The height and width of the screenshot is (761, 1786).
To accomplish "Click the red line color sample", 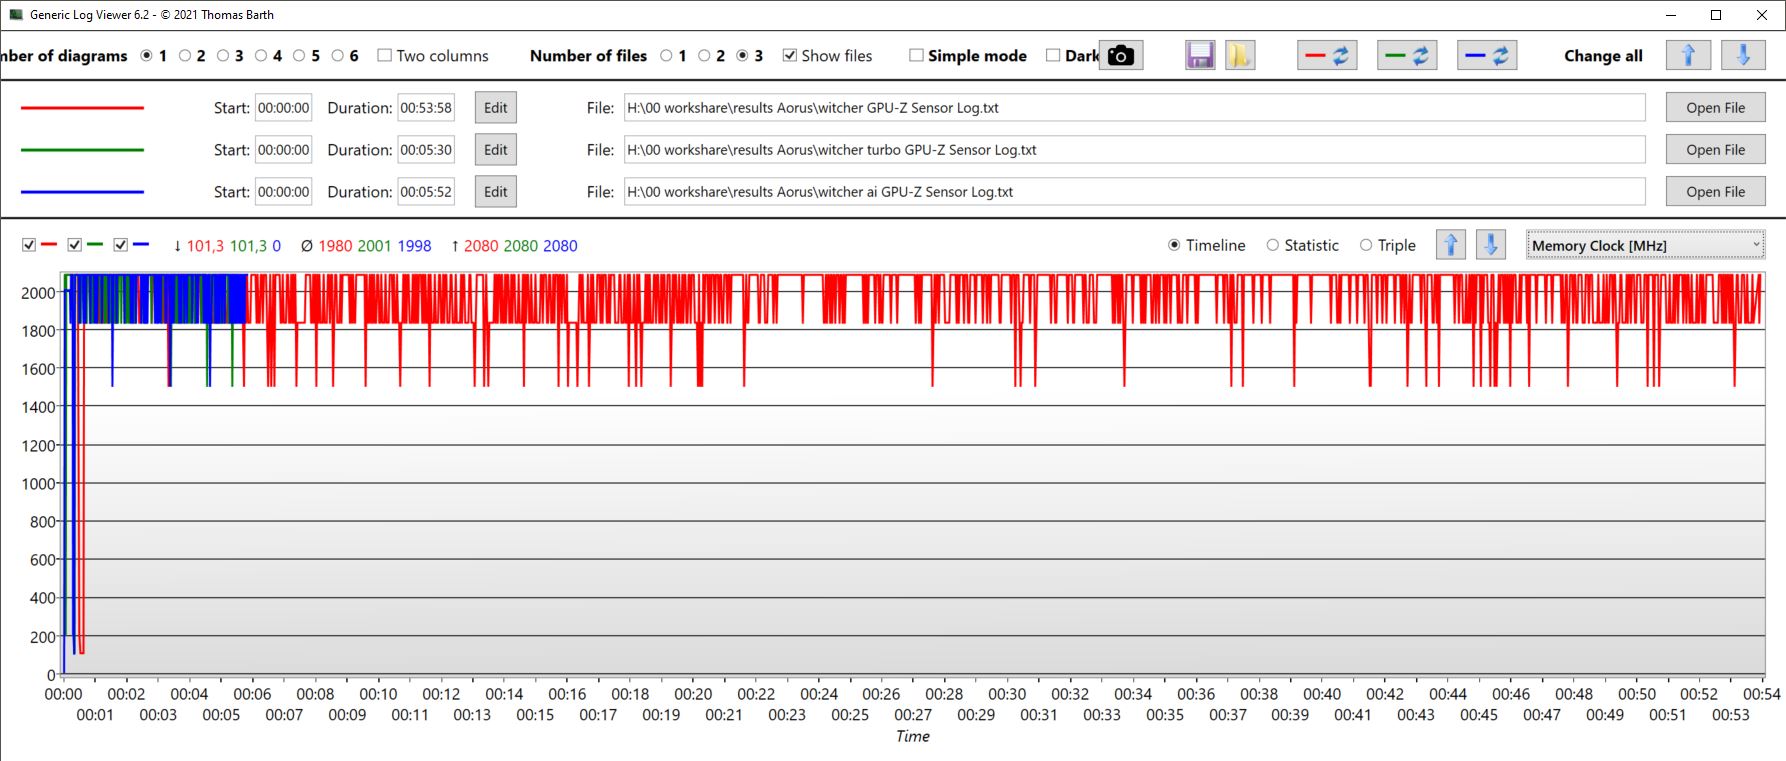I will point(82,108).
